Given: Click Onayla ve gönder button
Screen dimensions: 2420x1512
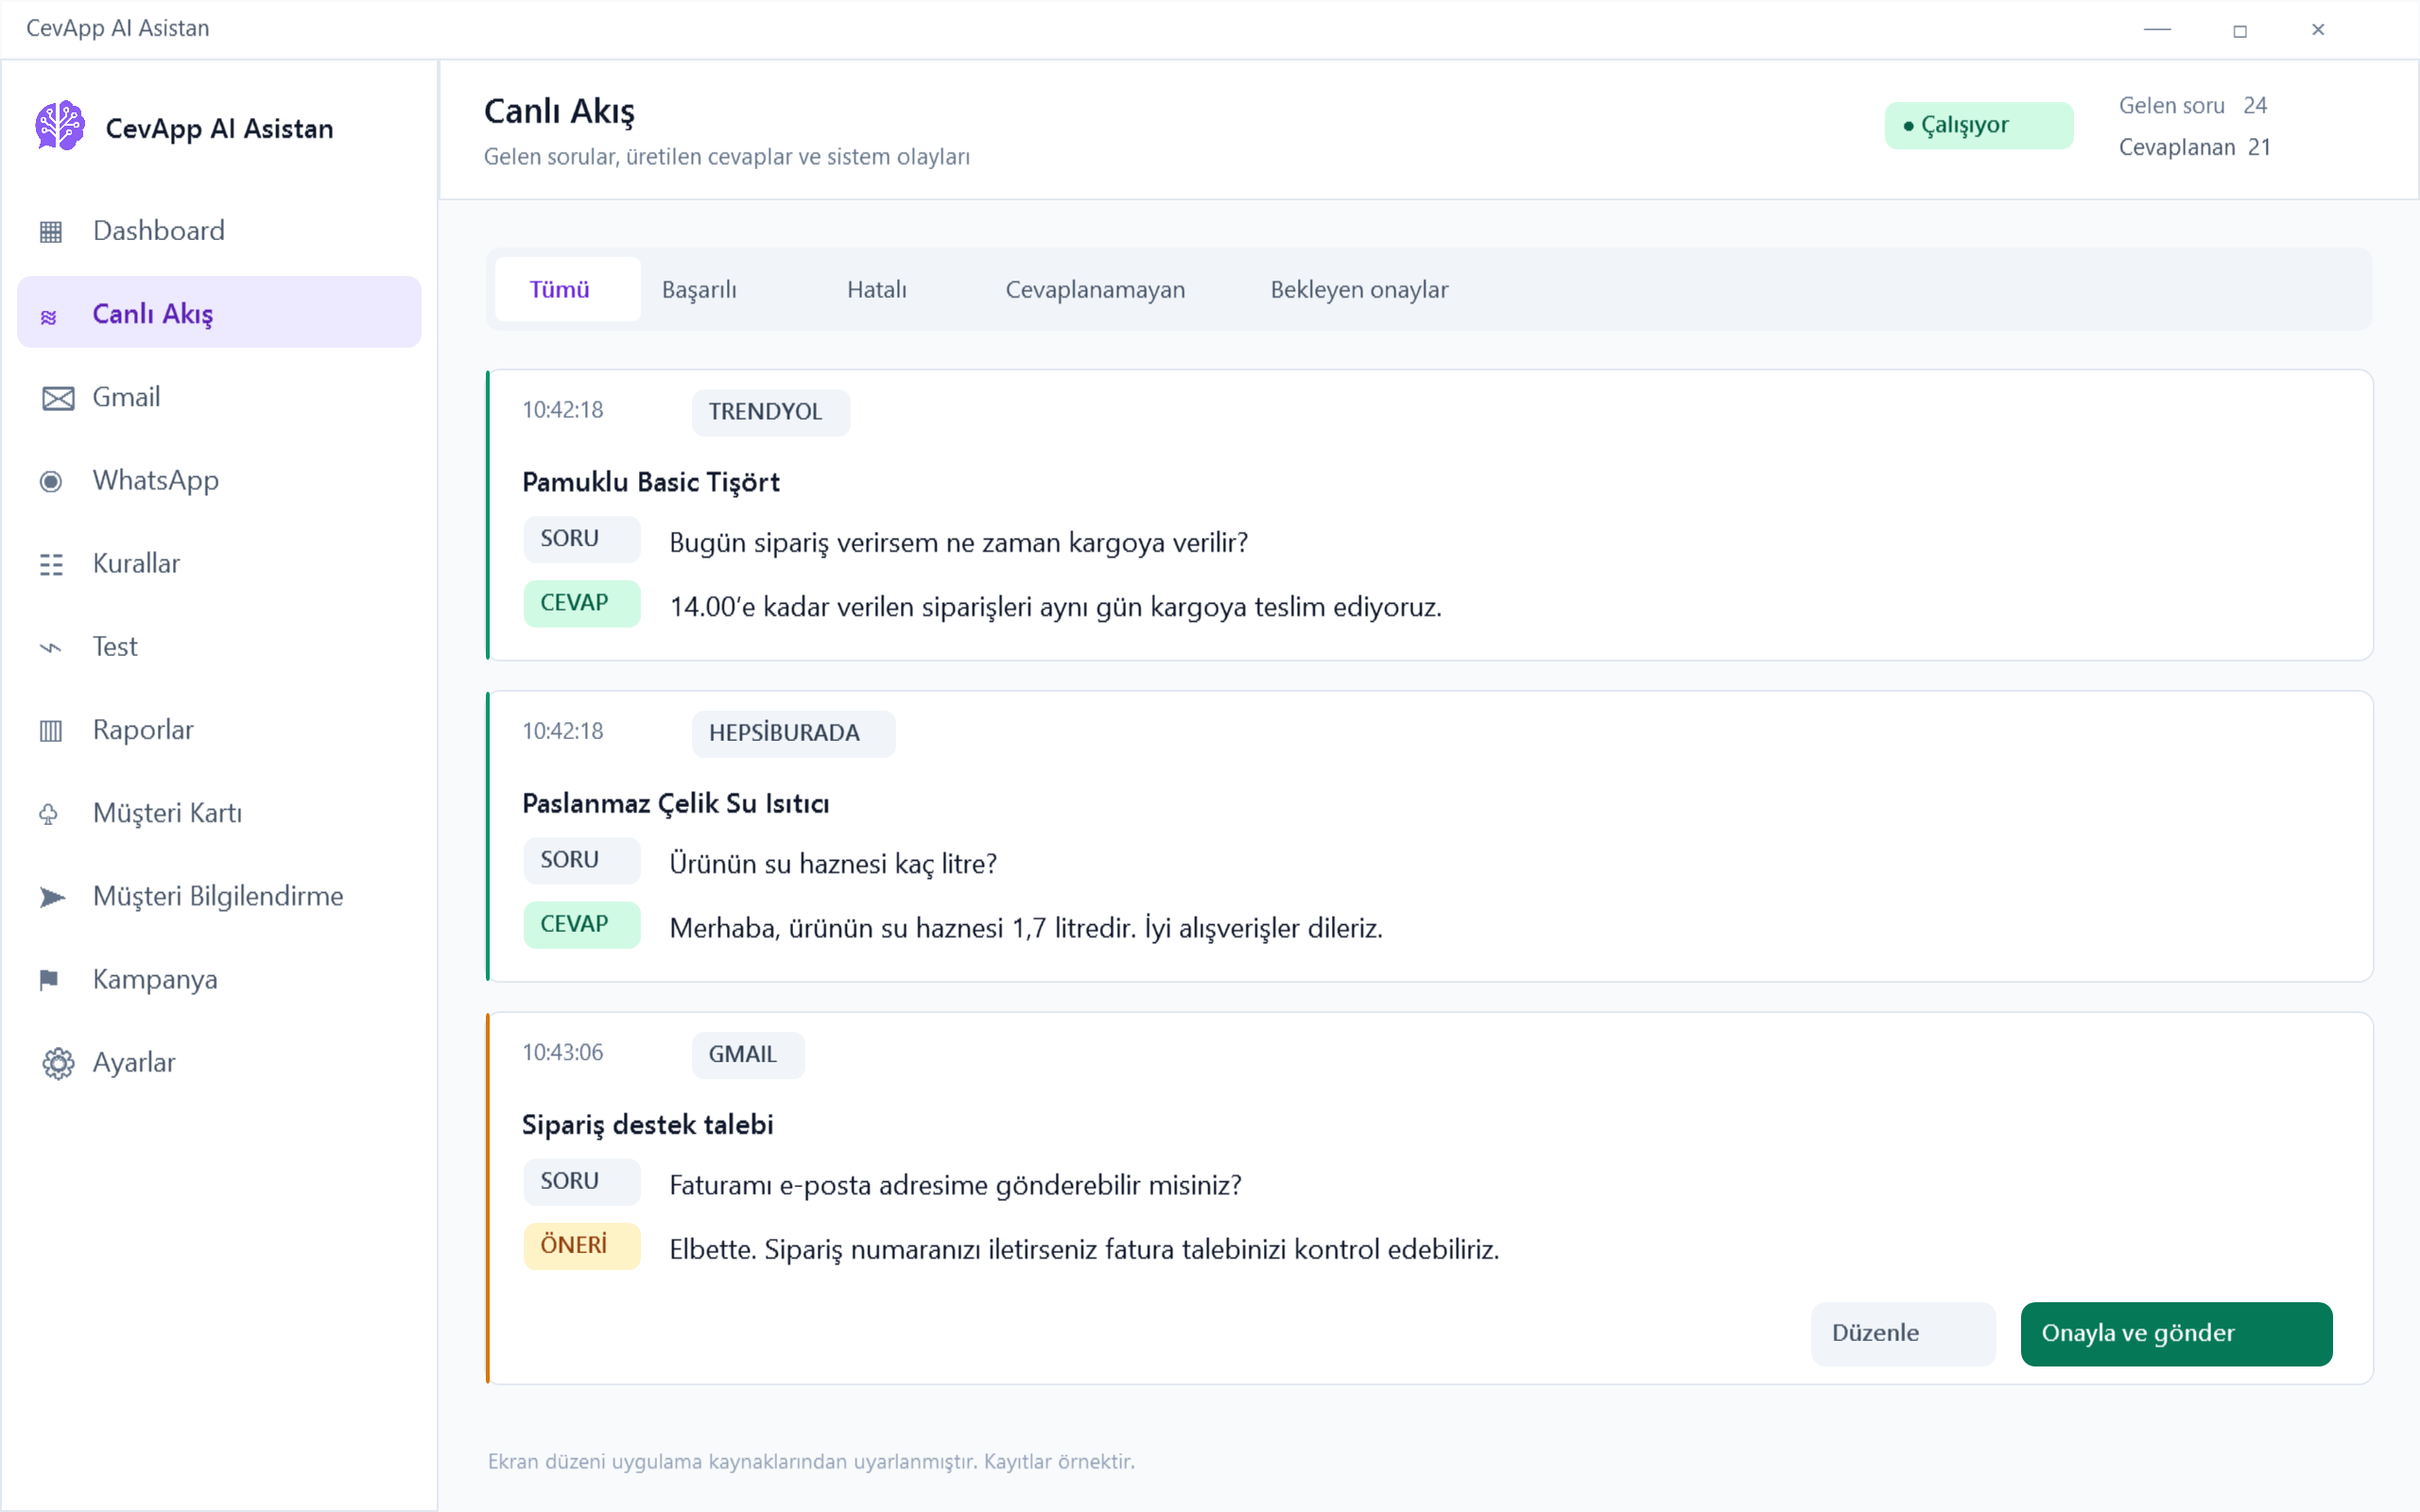Looking at the screenshot, I should pyautogui.click(x=2176, y=1333).
